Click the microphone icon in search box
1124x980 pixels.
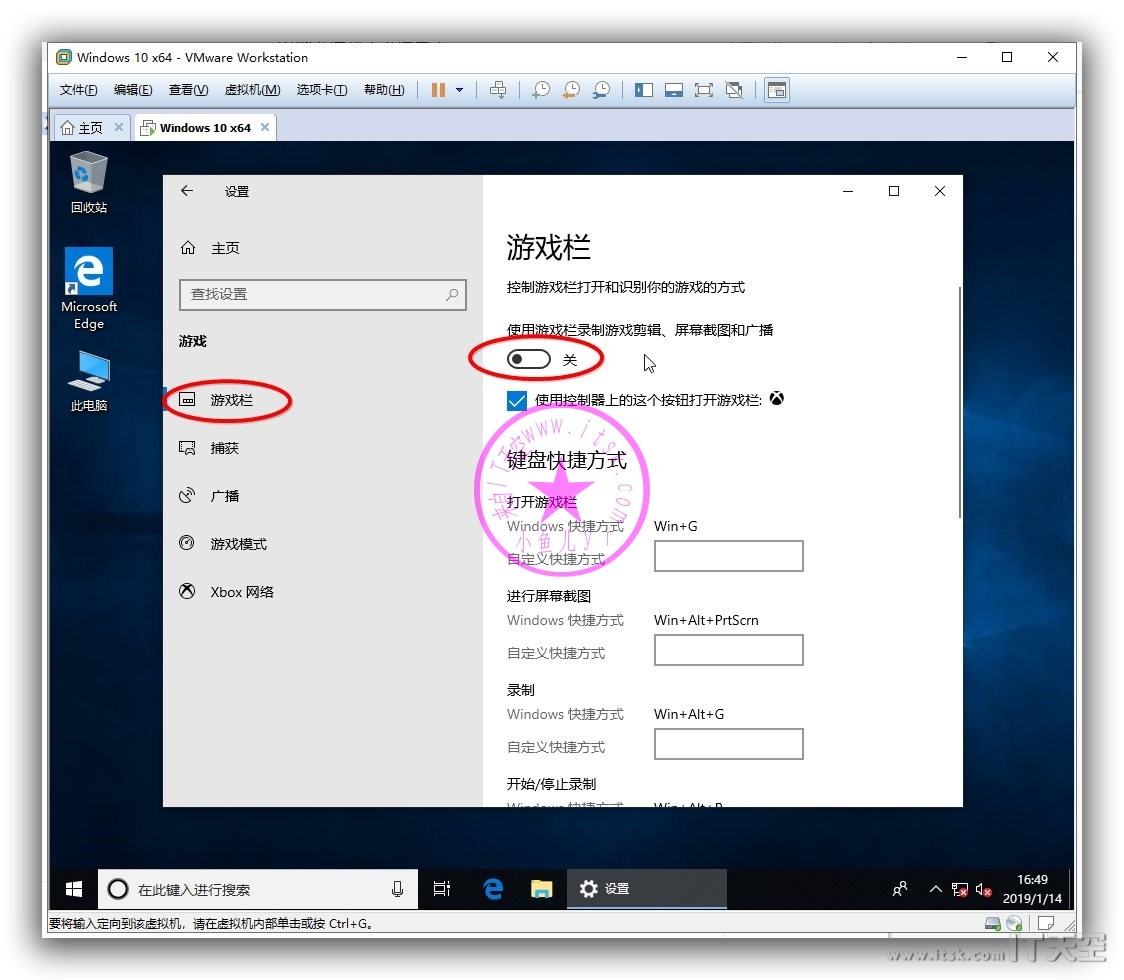click(397, 890)
